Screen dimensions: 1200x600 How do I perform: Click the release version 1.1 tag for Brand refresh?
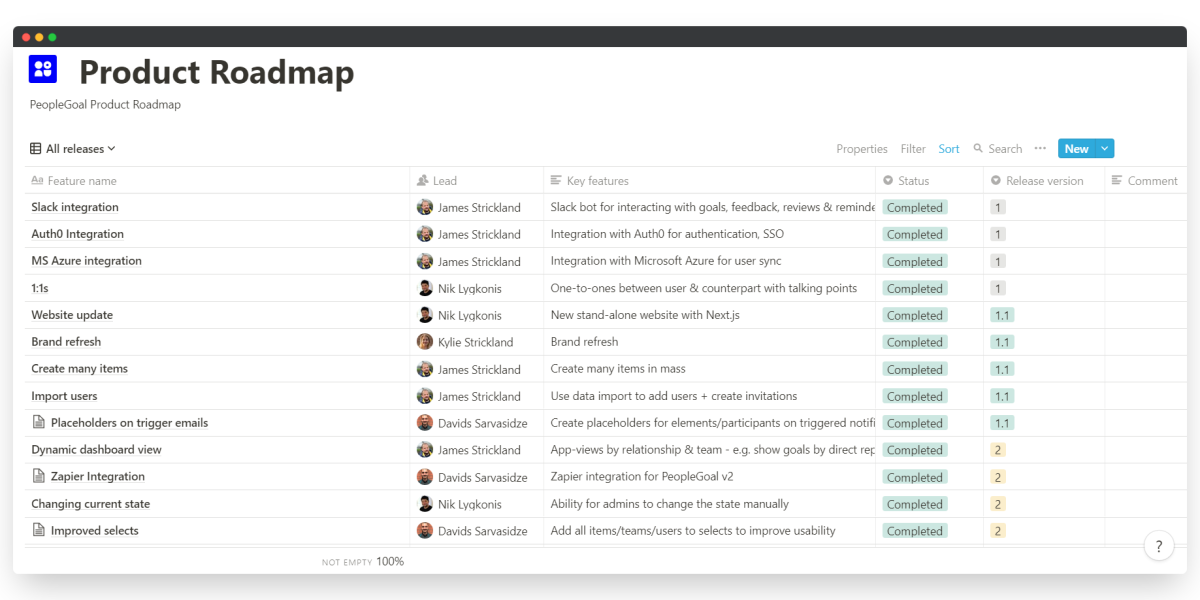[x=1002, y=342]
